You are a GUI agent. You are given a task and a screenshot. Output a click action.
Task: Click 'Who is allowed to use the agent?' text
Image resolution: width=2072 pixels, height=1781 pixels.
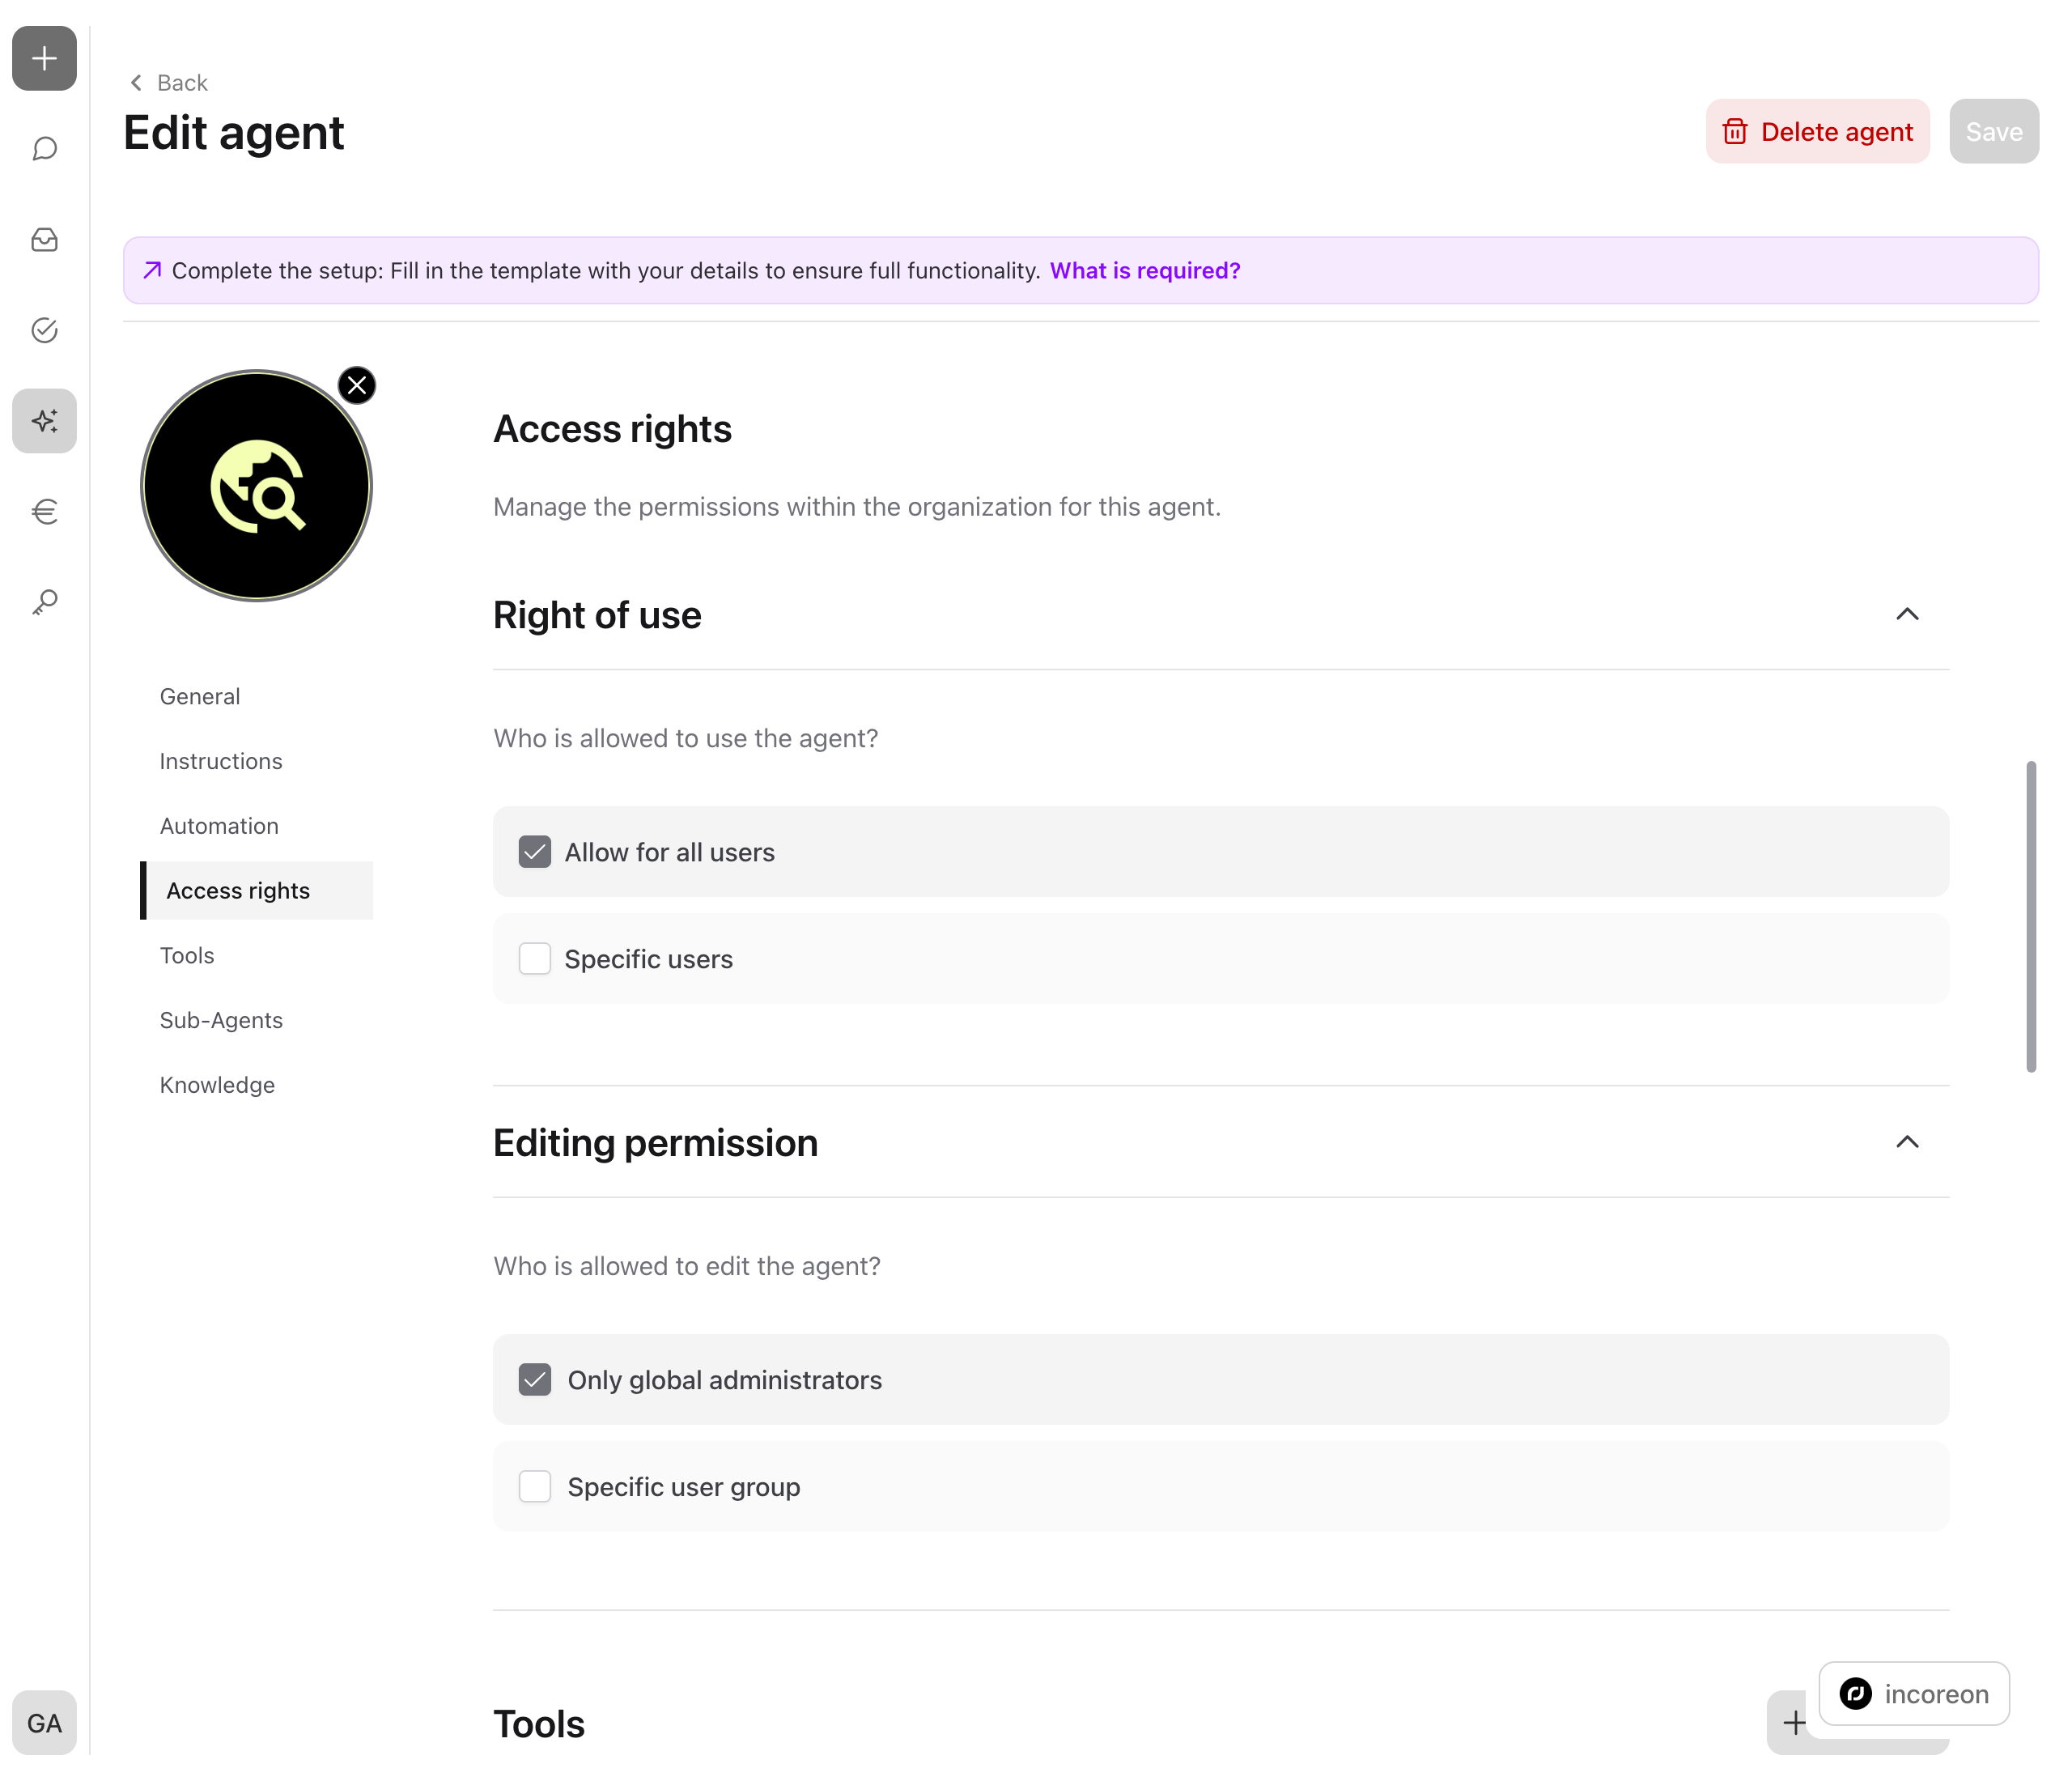(686, 739)
